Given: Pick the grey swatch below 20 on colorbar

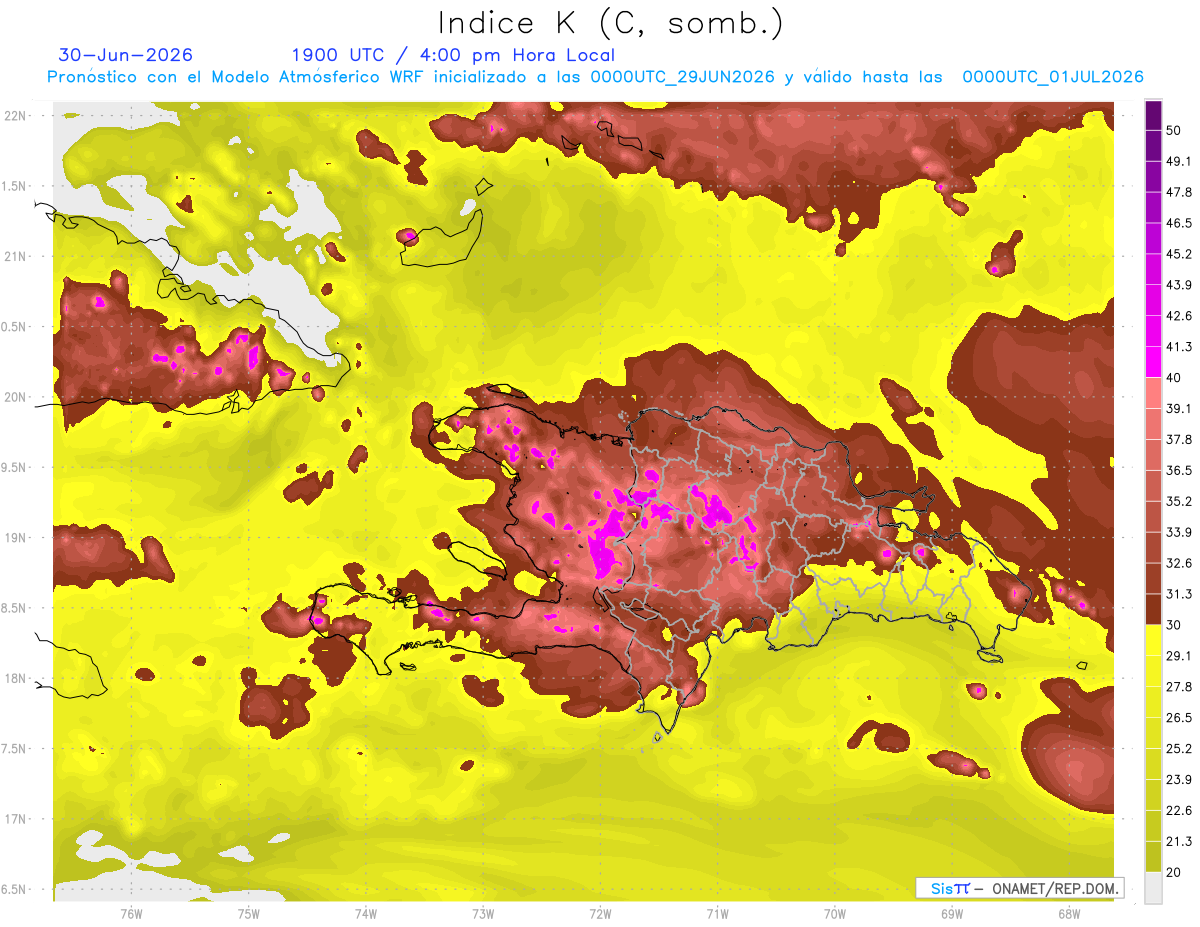Looking at the screenshot, I should (x=1153, y=888).
